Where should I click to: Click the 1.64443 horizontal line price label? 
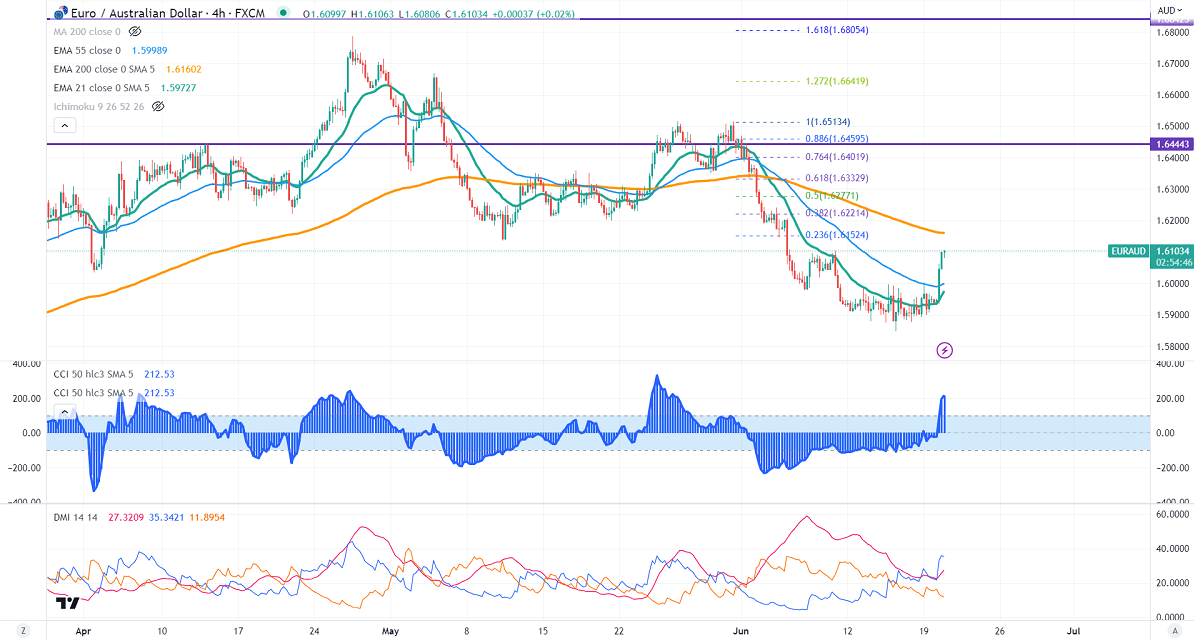[1172, 144]
